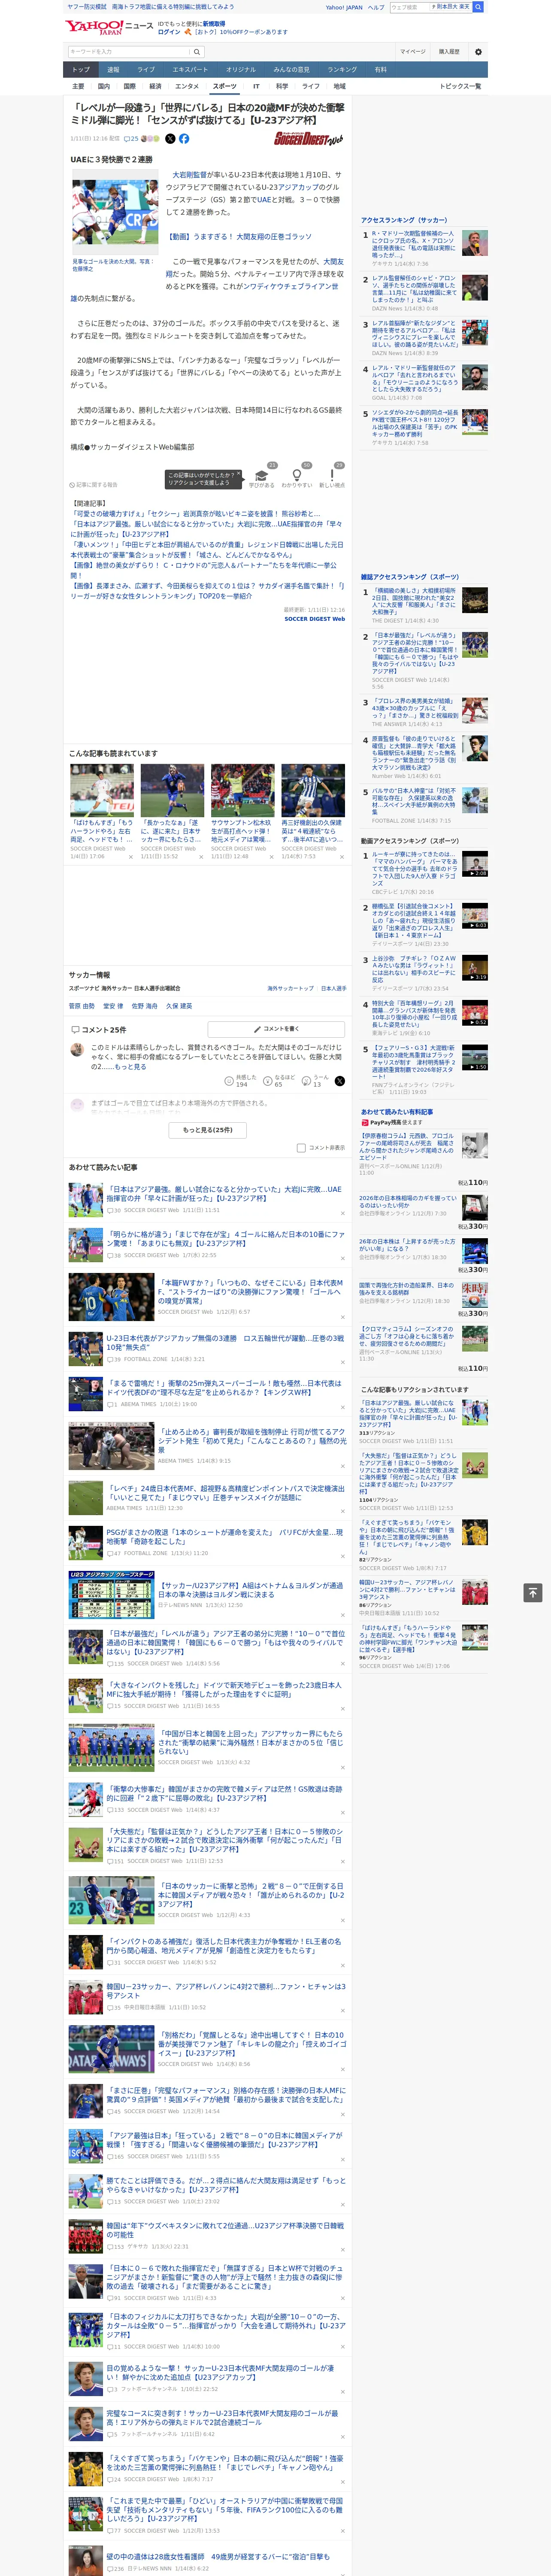Click the 記事に関する報告 report icon link
Image resolution: width=551 pixels, height=2576 pixels.
pos(93,485)
